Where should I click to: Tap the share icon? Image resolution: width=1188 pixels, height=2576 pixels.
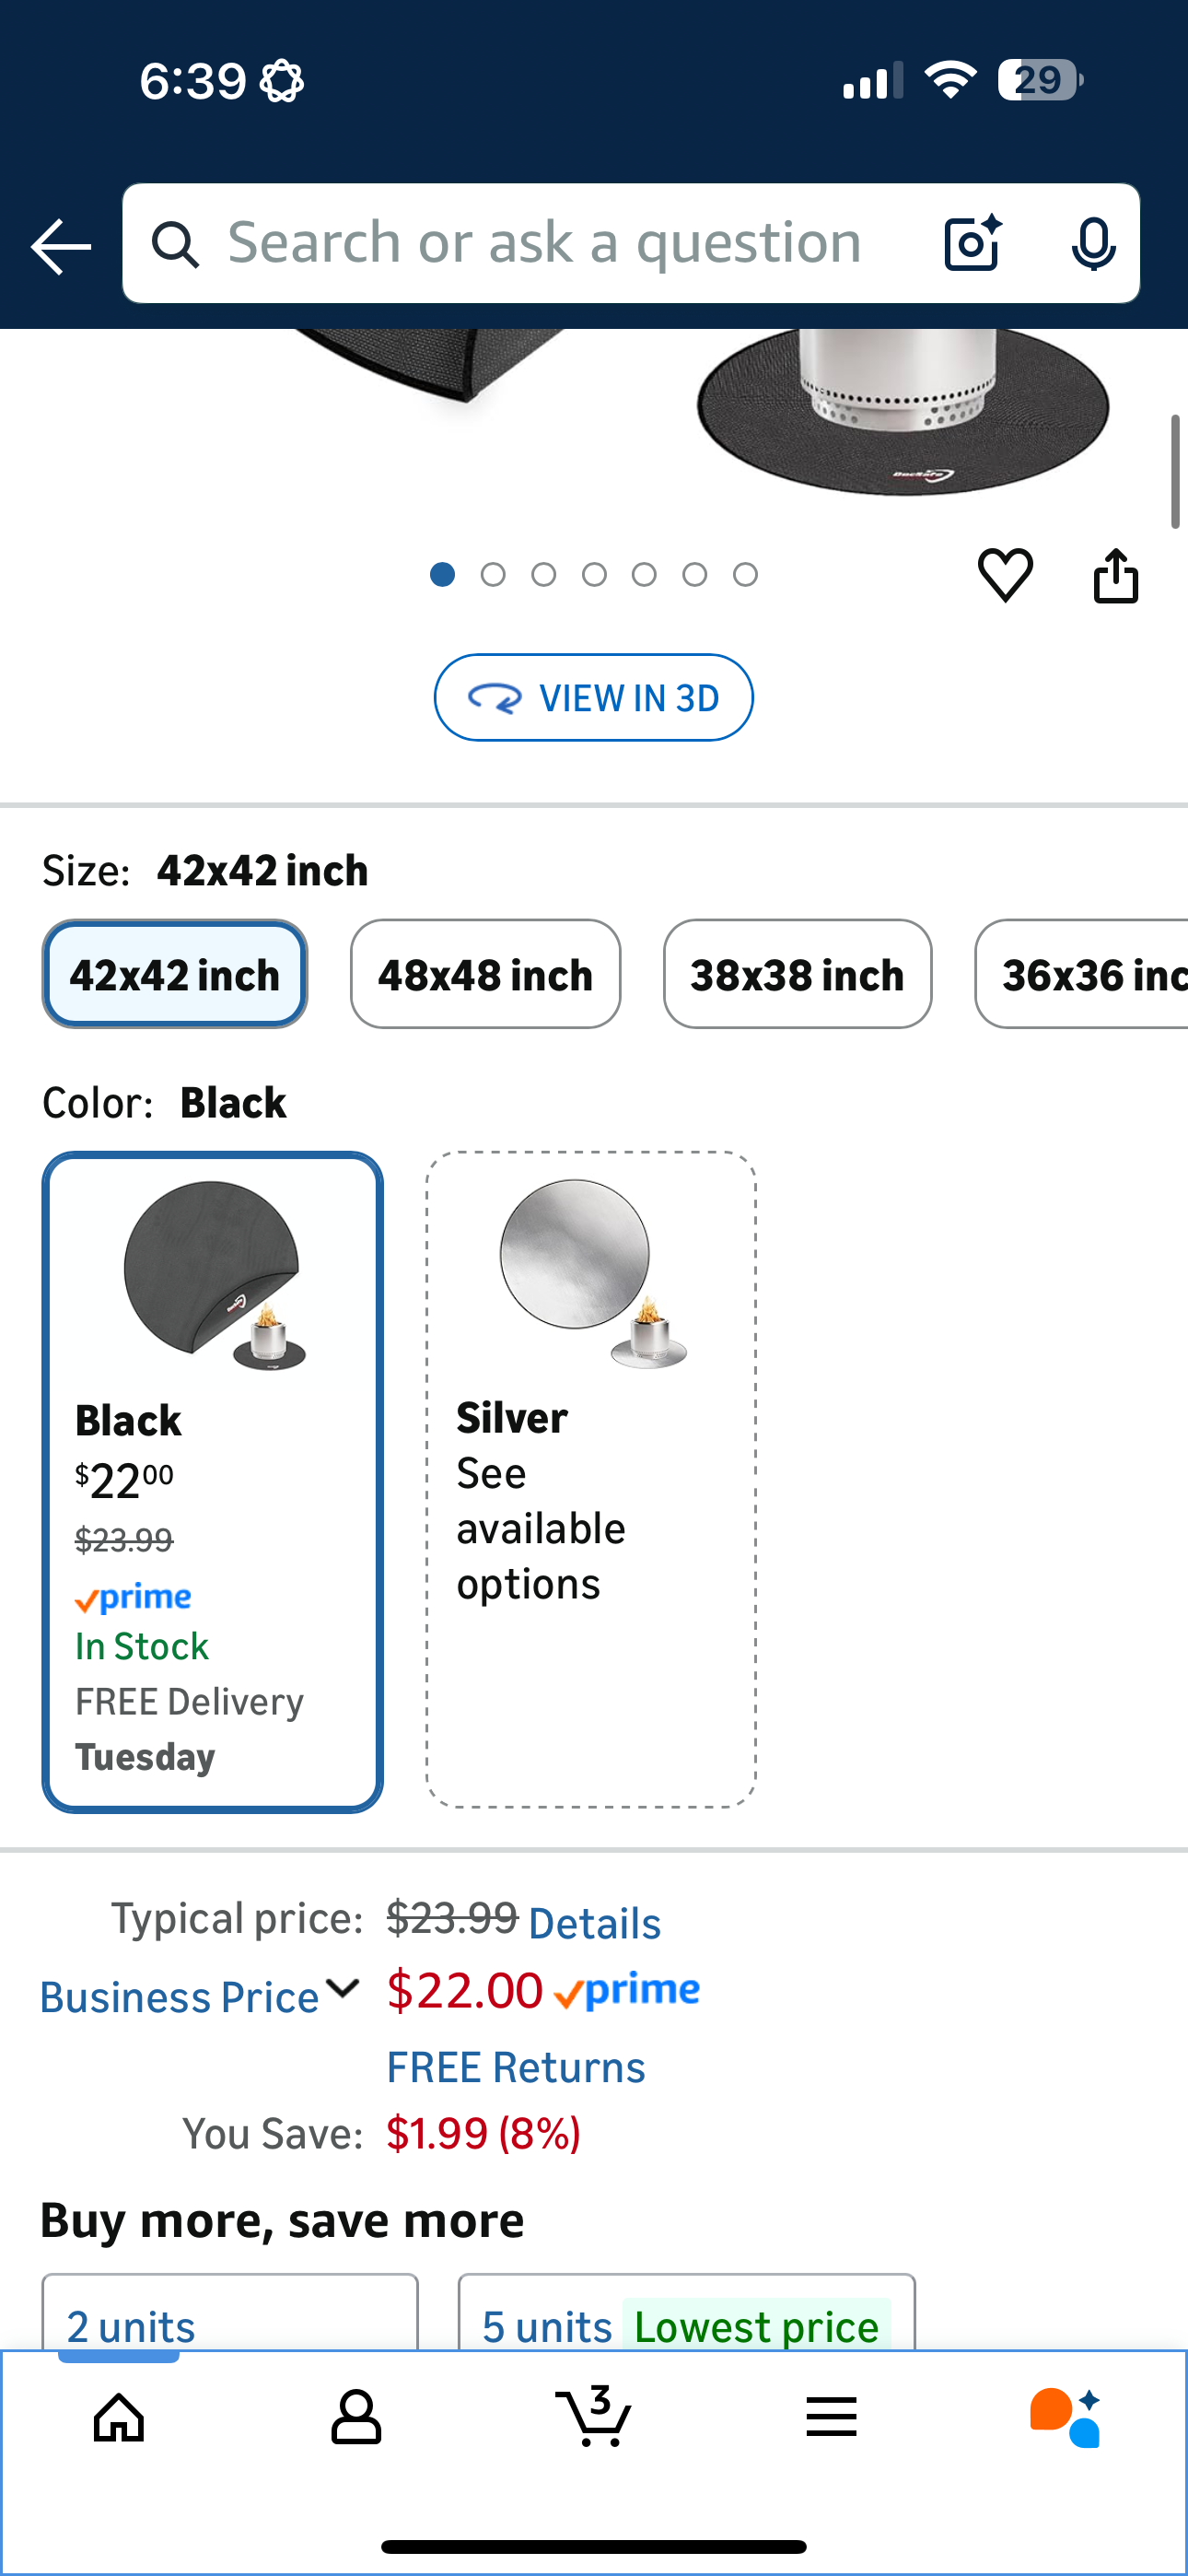point(1115,575)
